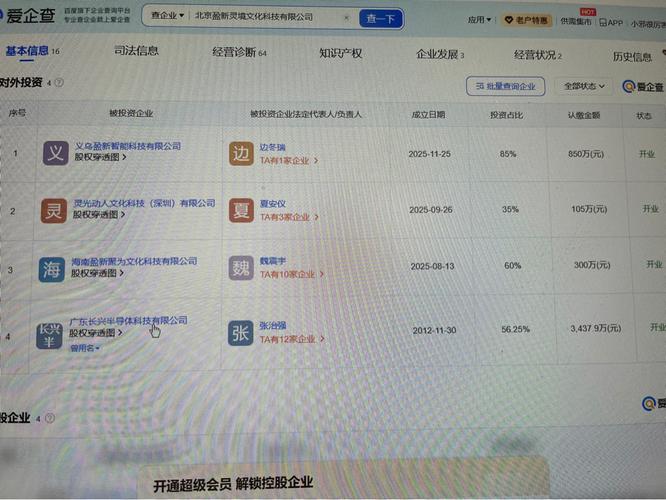Switch to the 经营状况 tab
This screenshot has width=666, height=500.
(537, 55)
